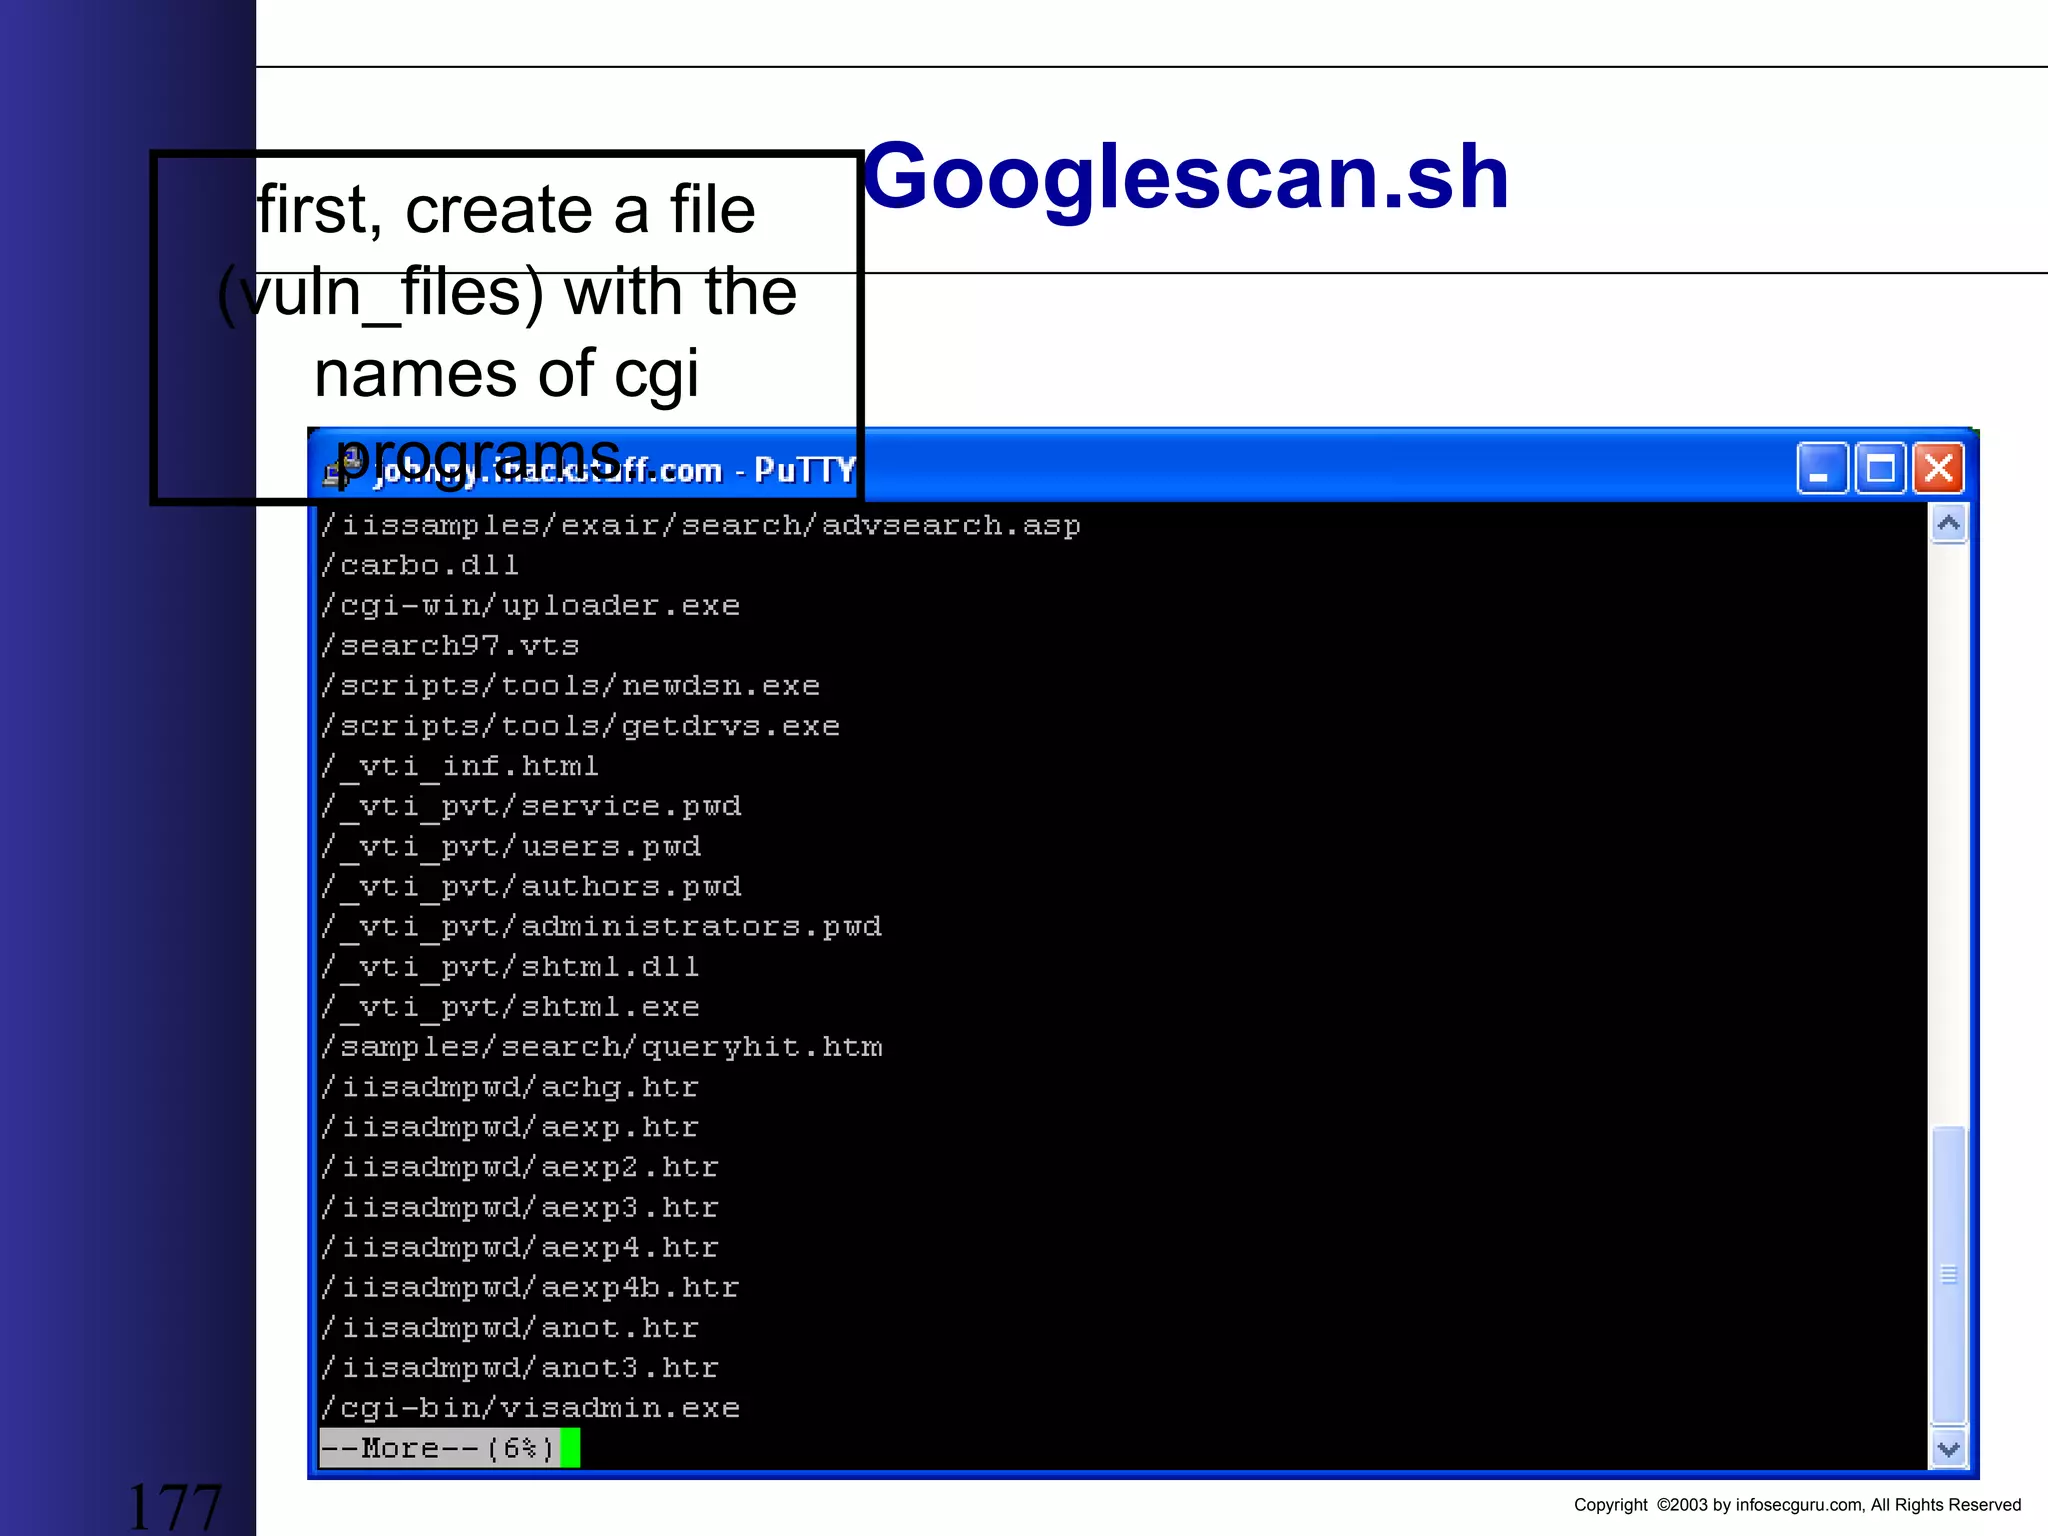The image size is (2048, 1536).
Task: Click the /scripts/tools/newdsn.exe line
Action: coord(570,686)
